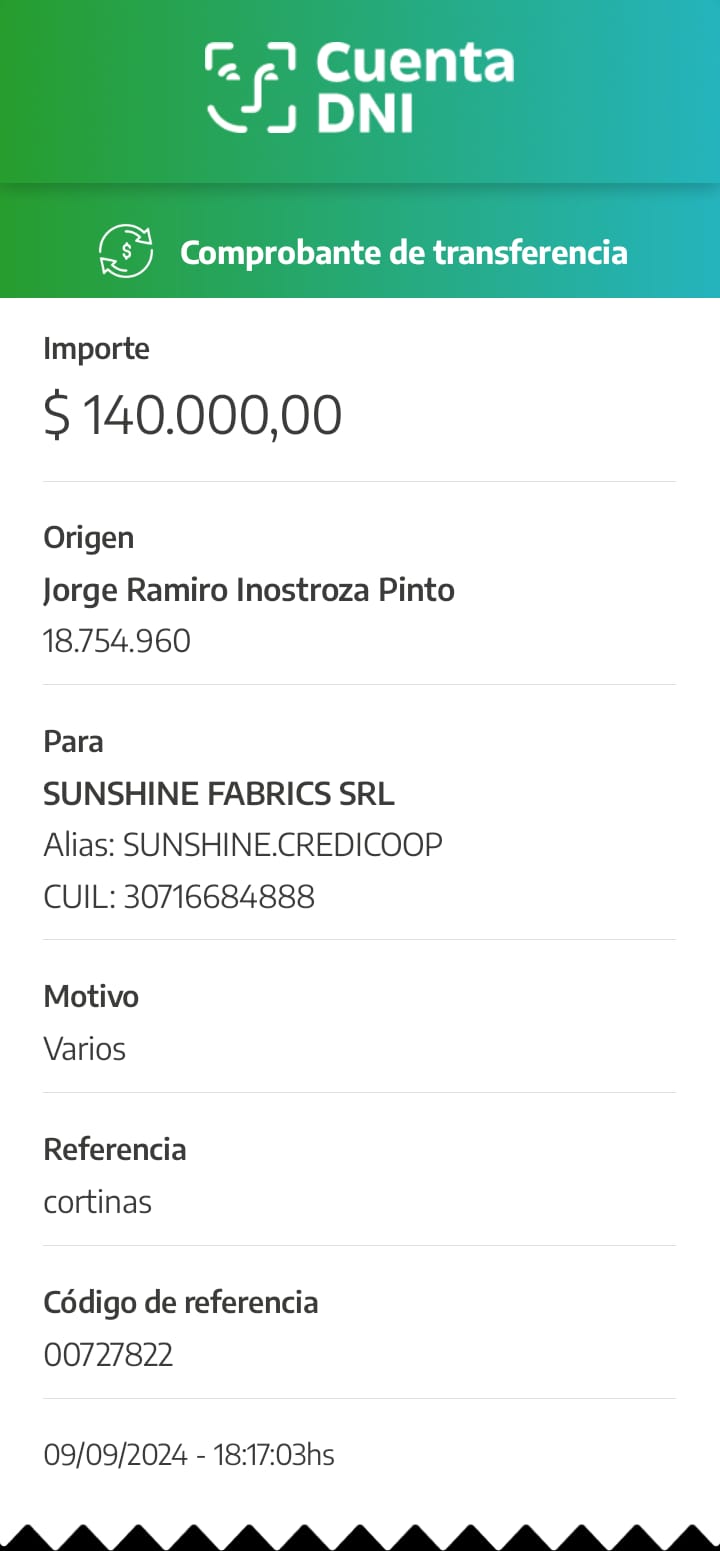Select reference code 00727822
720x1551 pixels.
tap(108, 1355)
